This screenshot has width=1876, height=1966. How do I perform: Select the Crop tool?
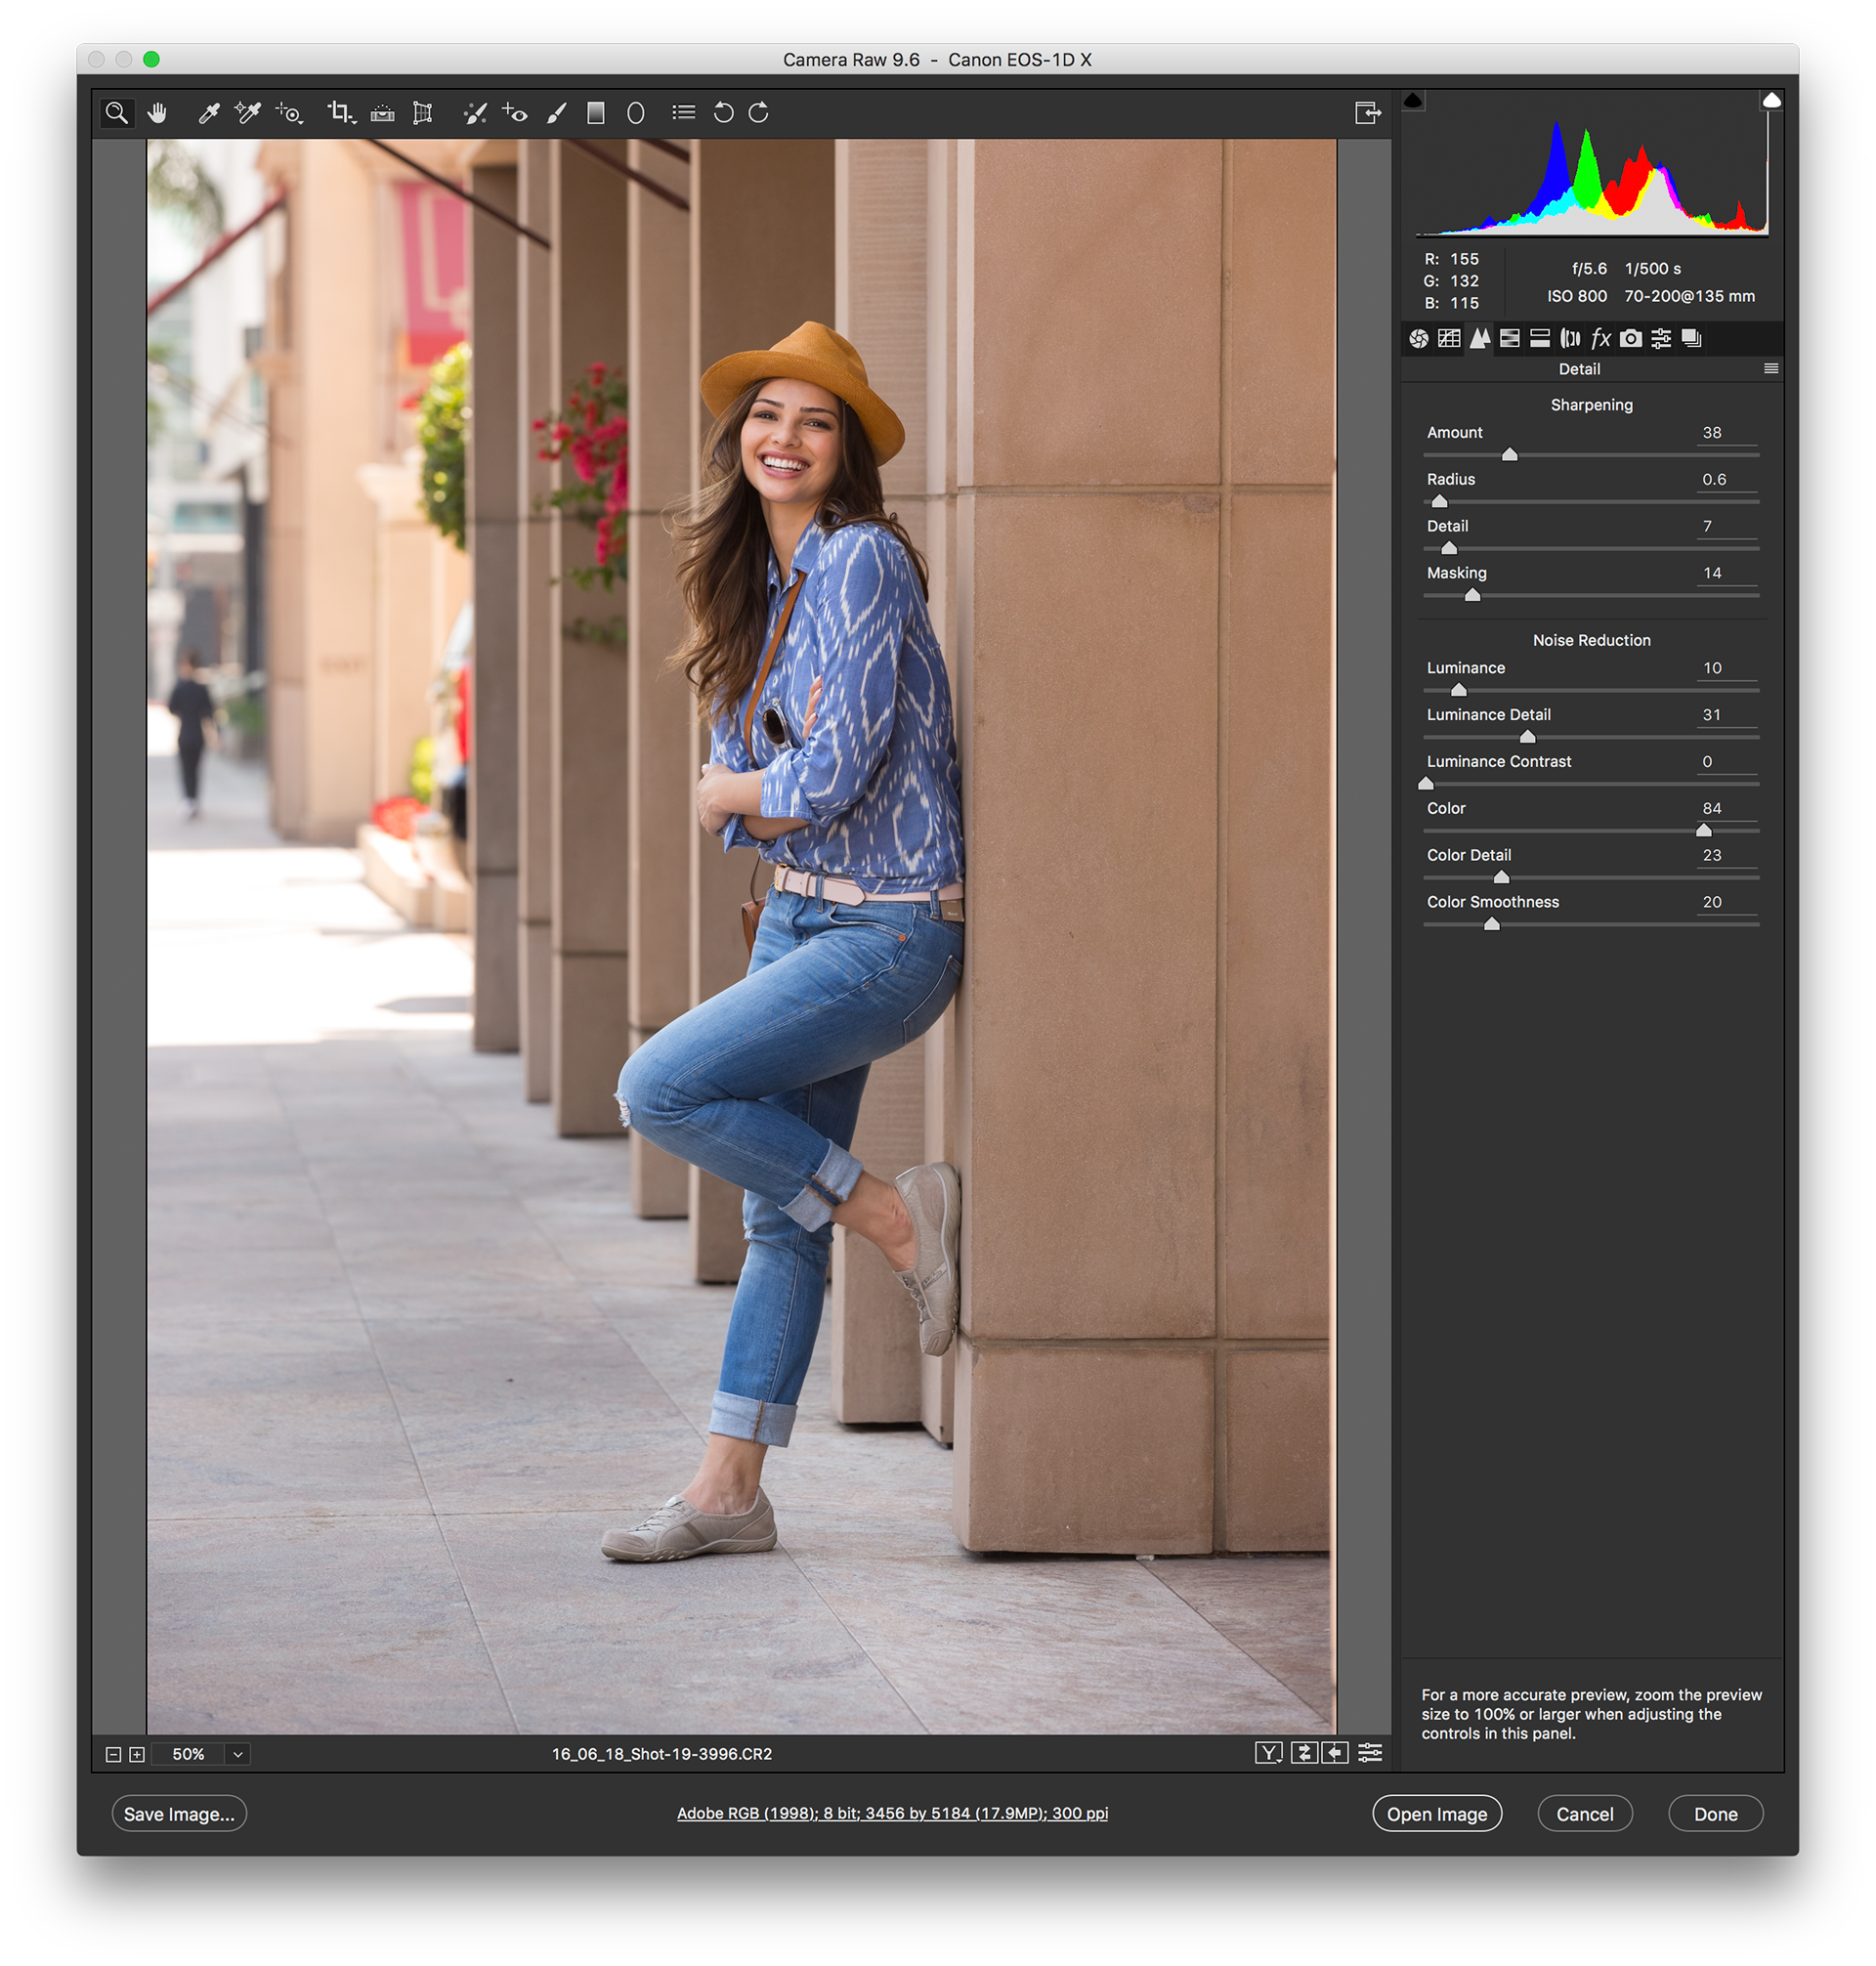tap(338, 113)
